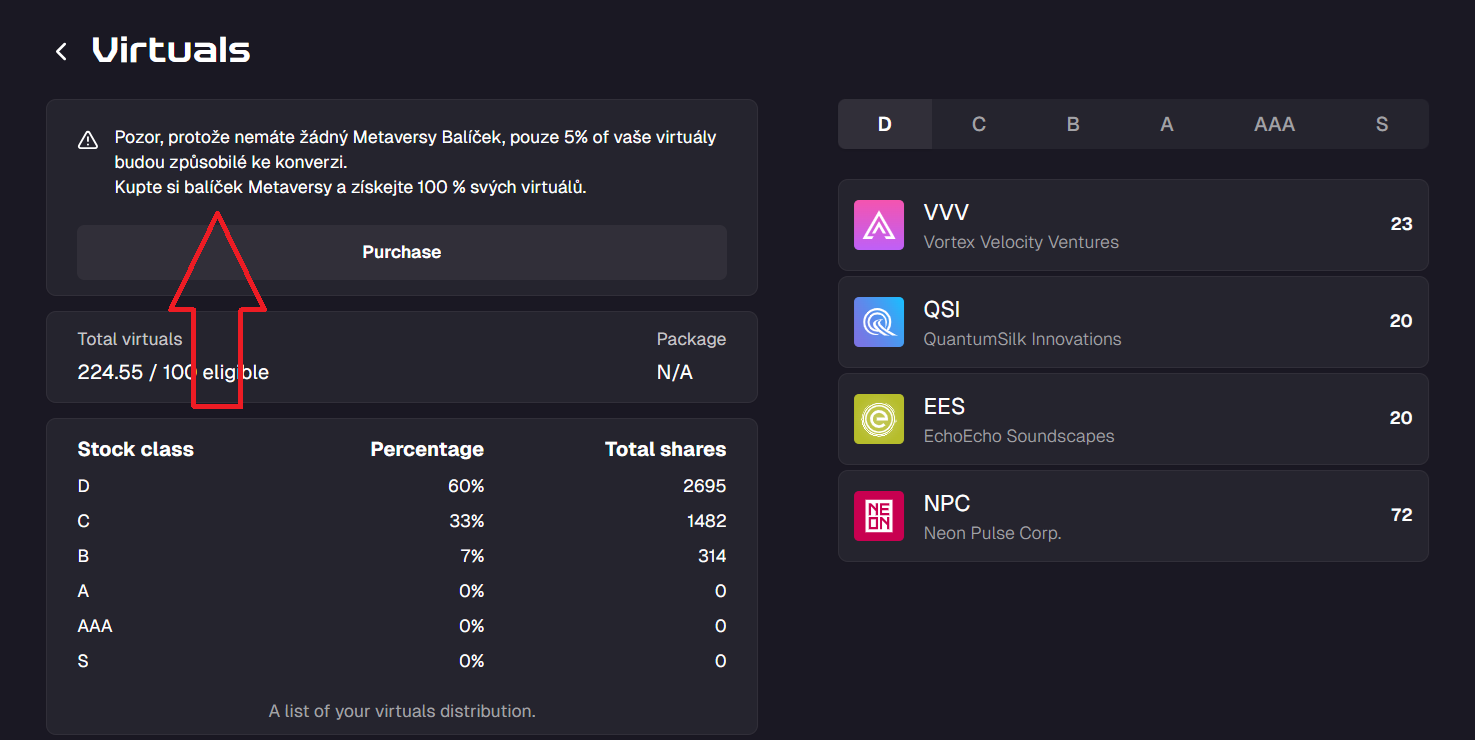
Task: Switch to the AAA class tab
Action: coord(1275,124)
